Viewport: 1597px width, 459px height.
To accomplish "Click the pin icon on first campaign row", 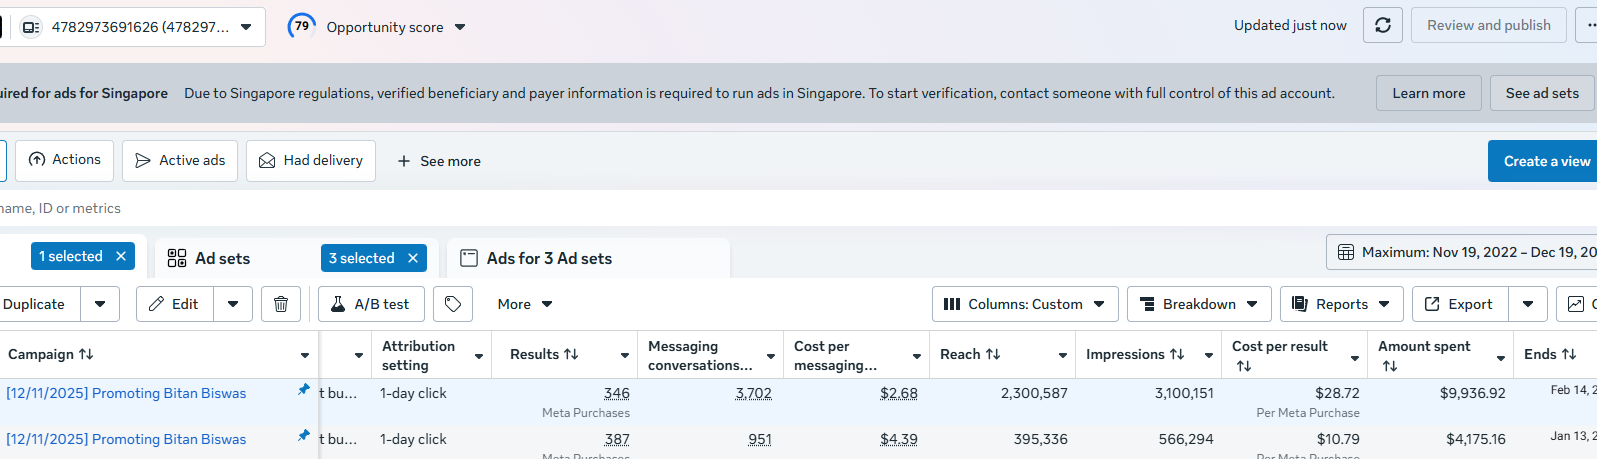I will 303,390.
